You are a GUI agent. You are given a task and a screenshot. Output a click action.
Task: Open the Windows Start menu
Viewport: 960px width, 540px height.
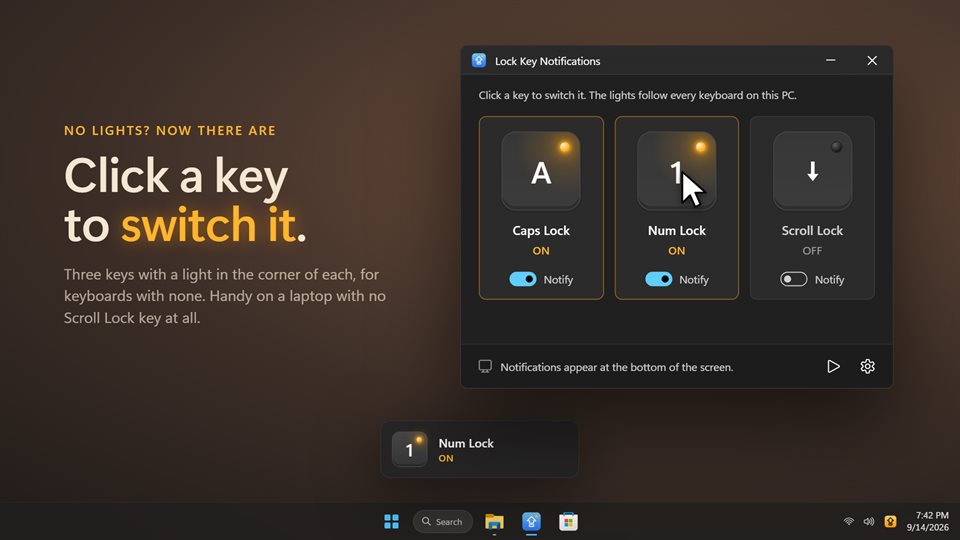[x=391, y=522]
